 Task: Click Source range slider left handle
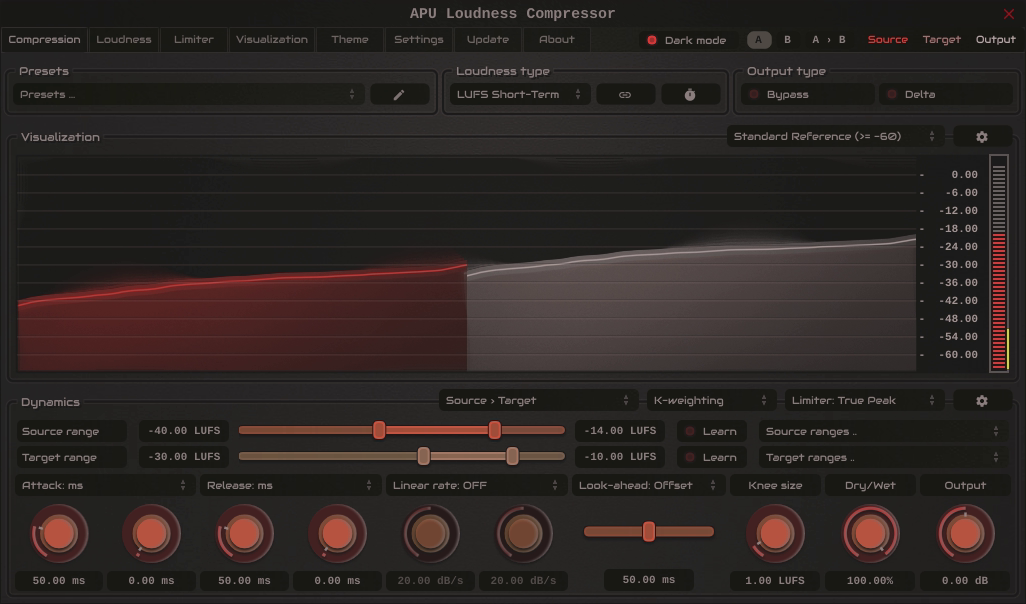(379, 430)
